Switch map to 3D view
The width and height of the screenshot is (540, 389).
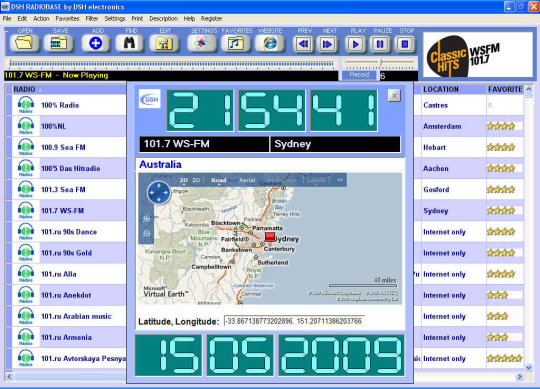click(x=196, y=180)
